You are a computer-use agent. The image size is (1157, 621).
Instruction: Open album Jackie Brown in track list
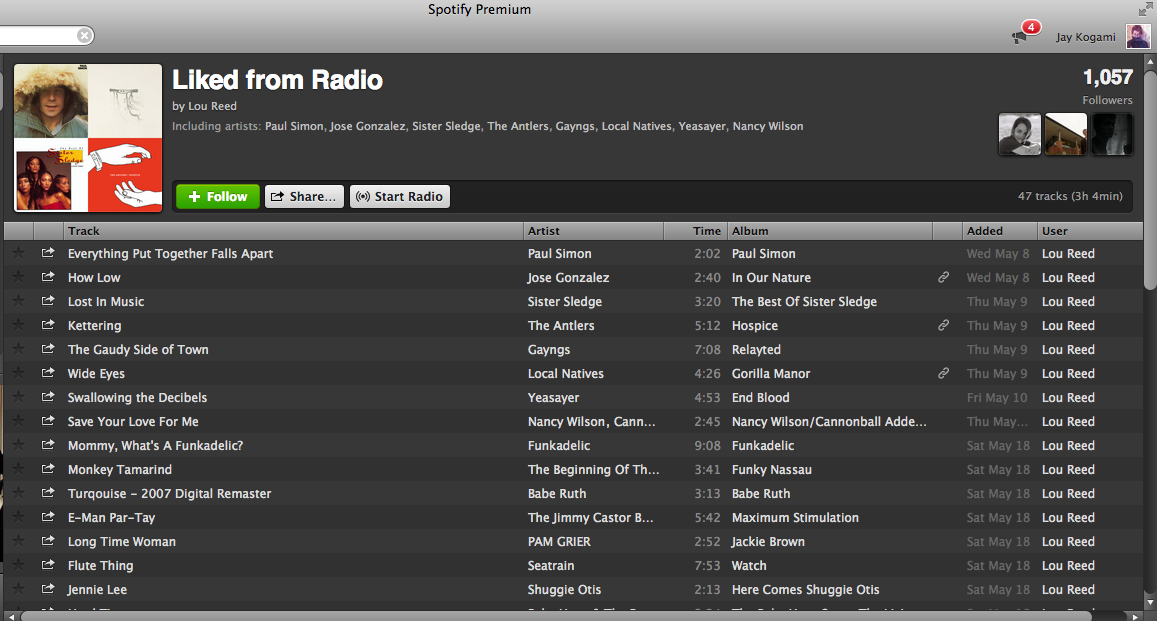pyautogui.click(x=768, y=541)
